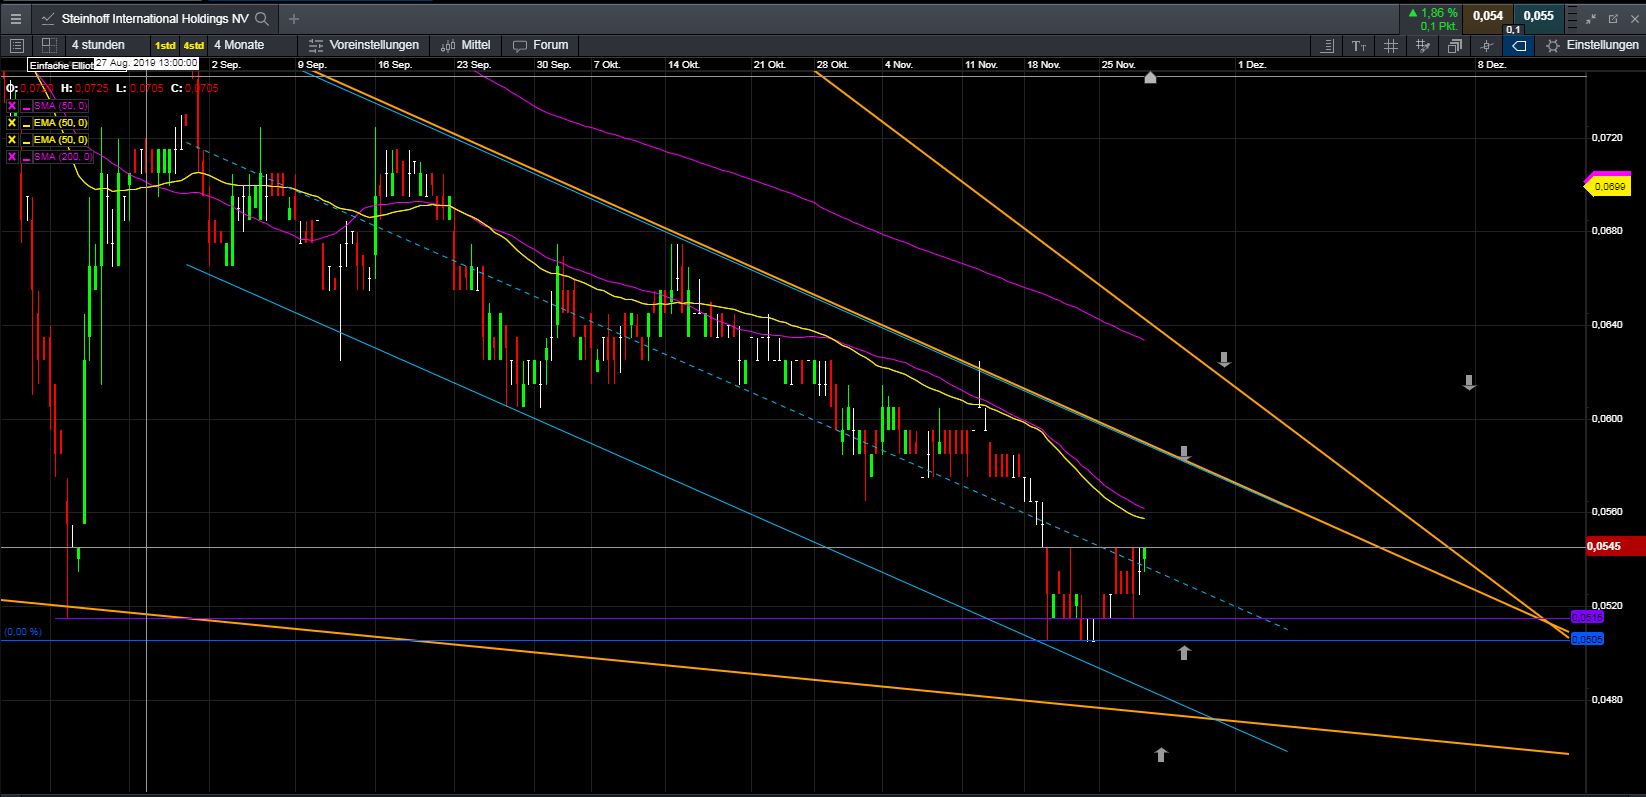Open the grid with pencil drawing tools
This screenshot has width=1646, height=797.
click(x=1423, y=45)
